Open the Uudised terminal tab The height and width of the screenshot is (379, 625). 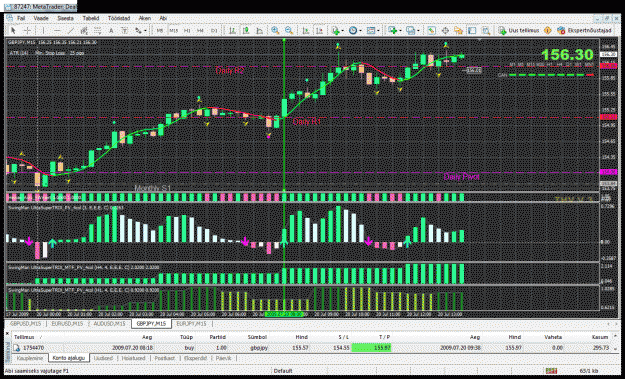click(103, 358)
